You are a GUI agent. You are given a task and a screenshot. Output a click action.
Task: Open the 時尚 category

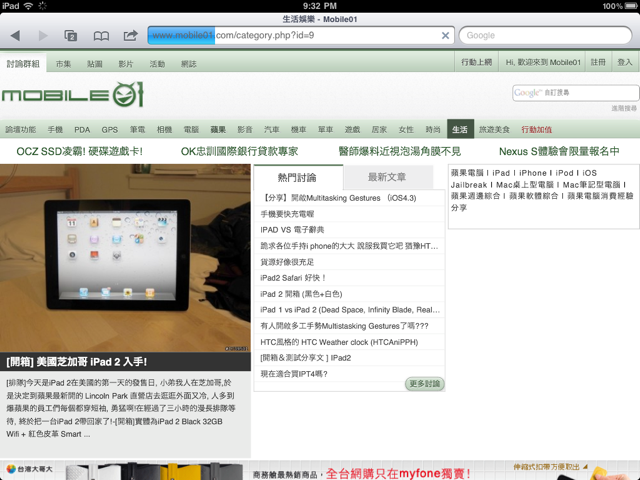[433, 129]
